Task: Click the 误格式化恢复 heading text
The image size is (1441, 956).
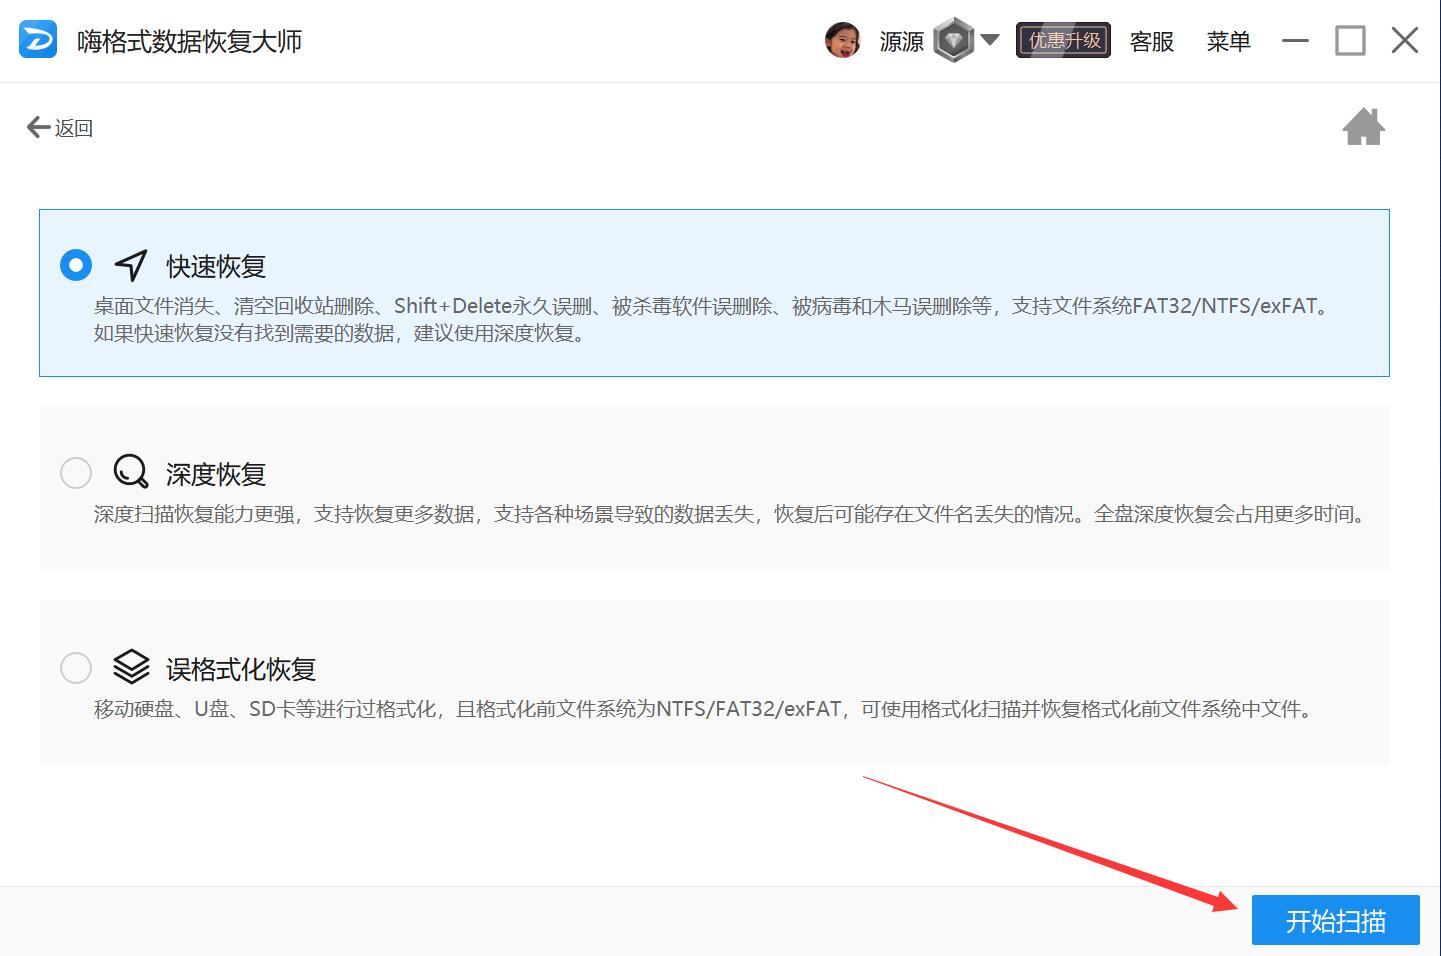Action: [x=241, y=669]
